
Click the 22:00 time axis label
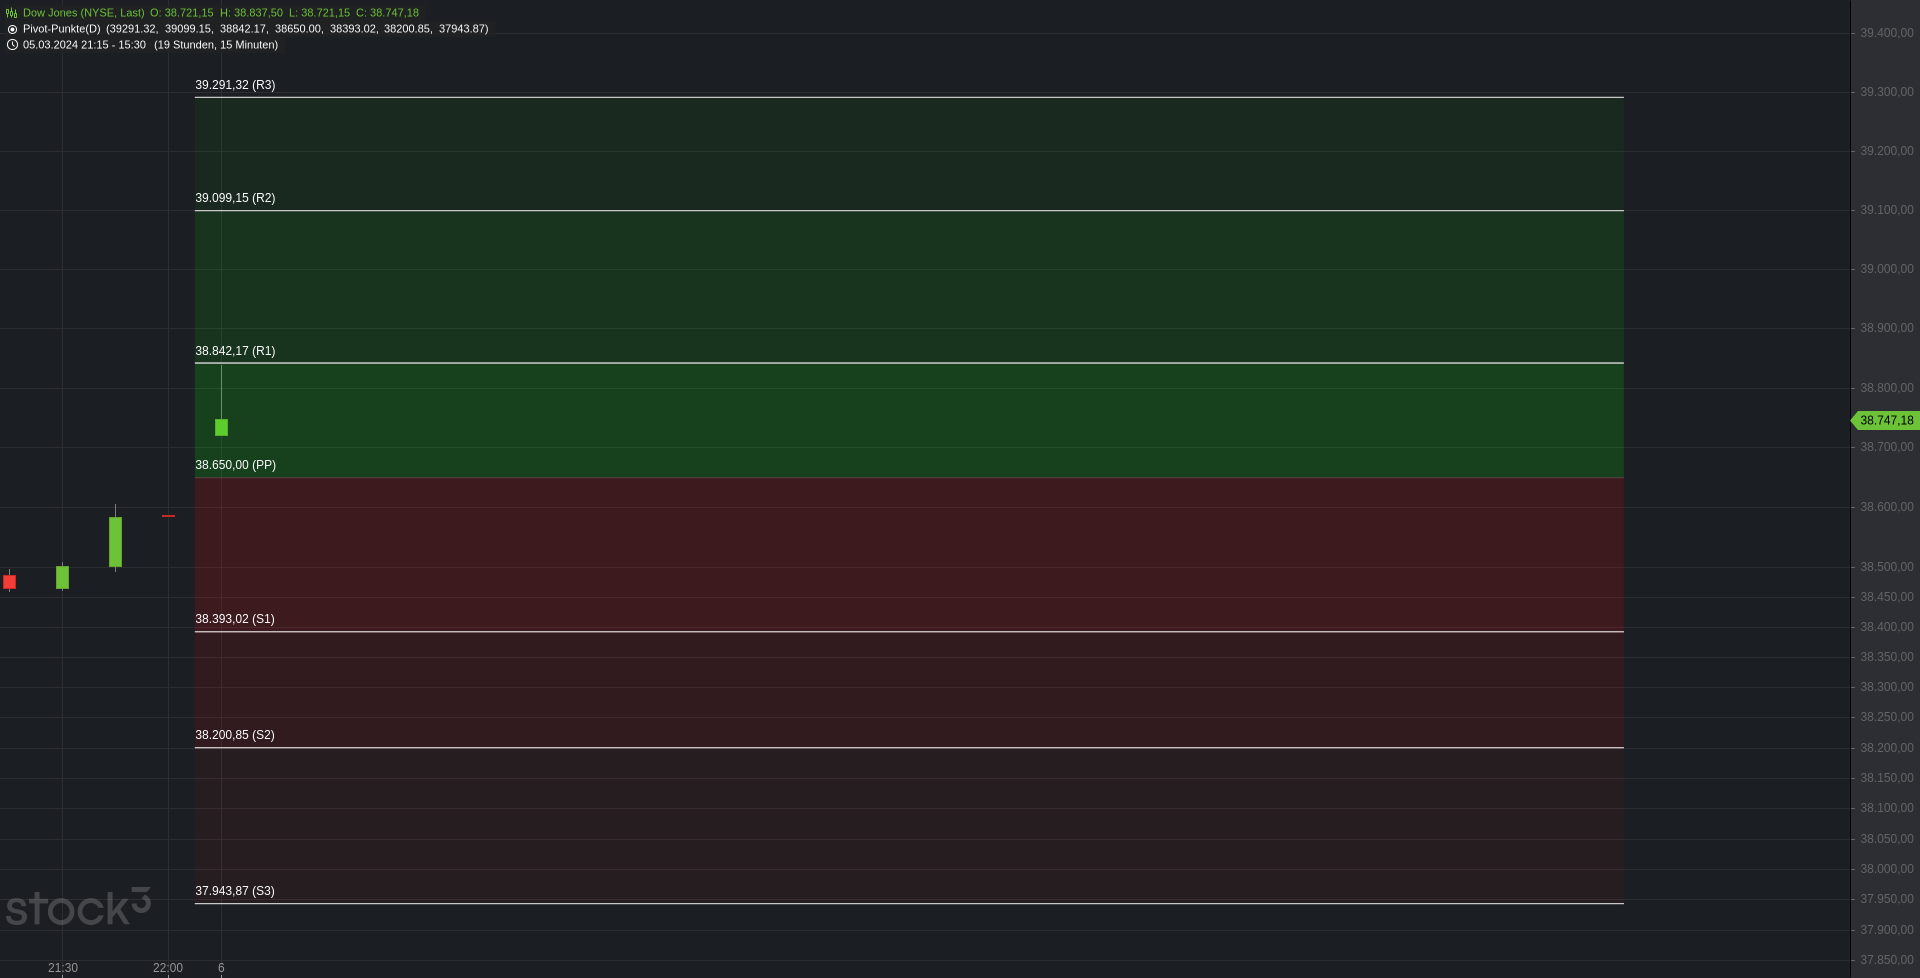[x=168, y=968]
